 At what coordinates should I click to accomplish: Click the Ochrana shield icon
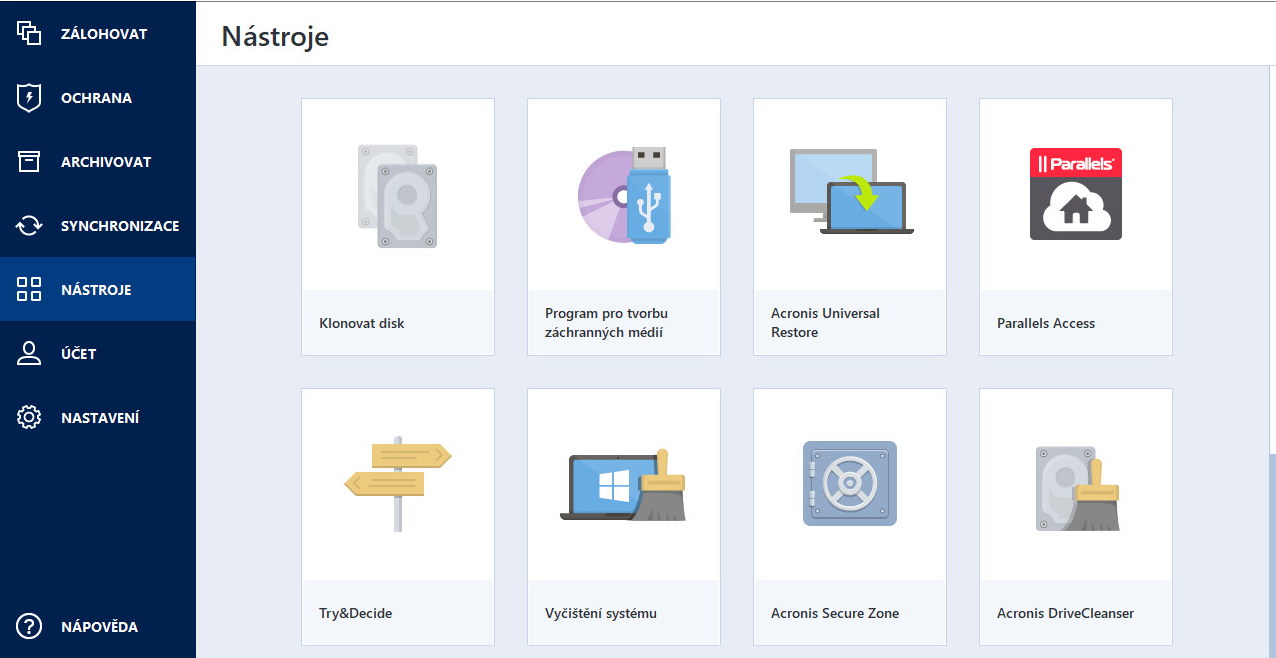click(29, 98)
